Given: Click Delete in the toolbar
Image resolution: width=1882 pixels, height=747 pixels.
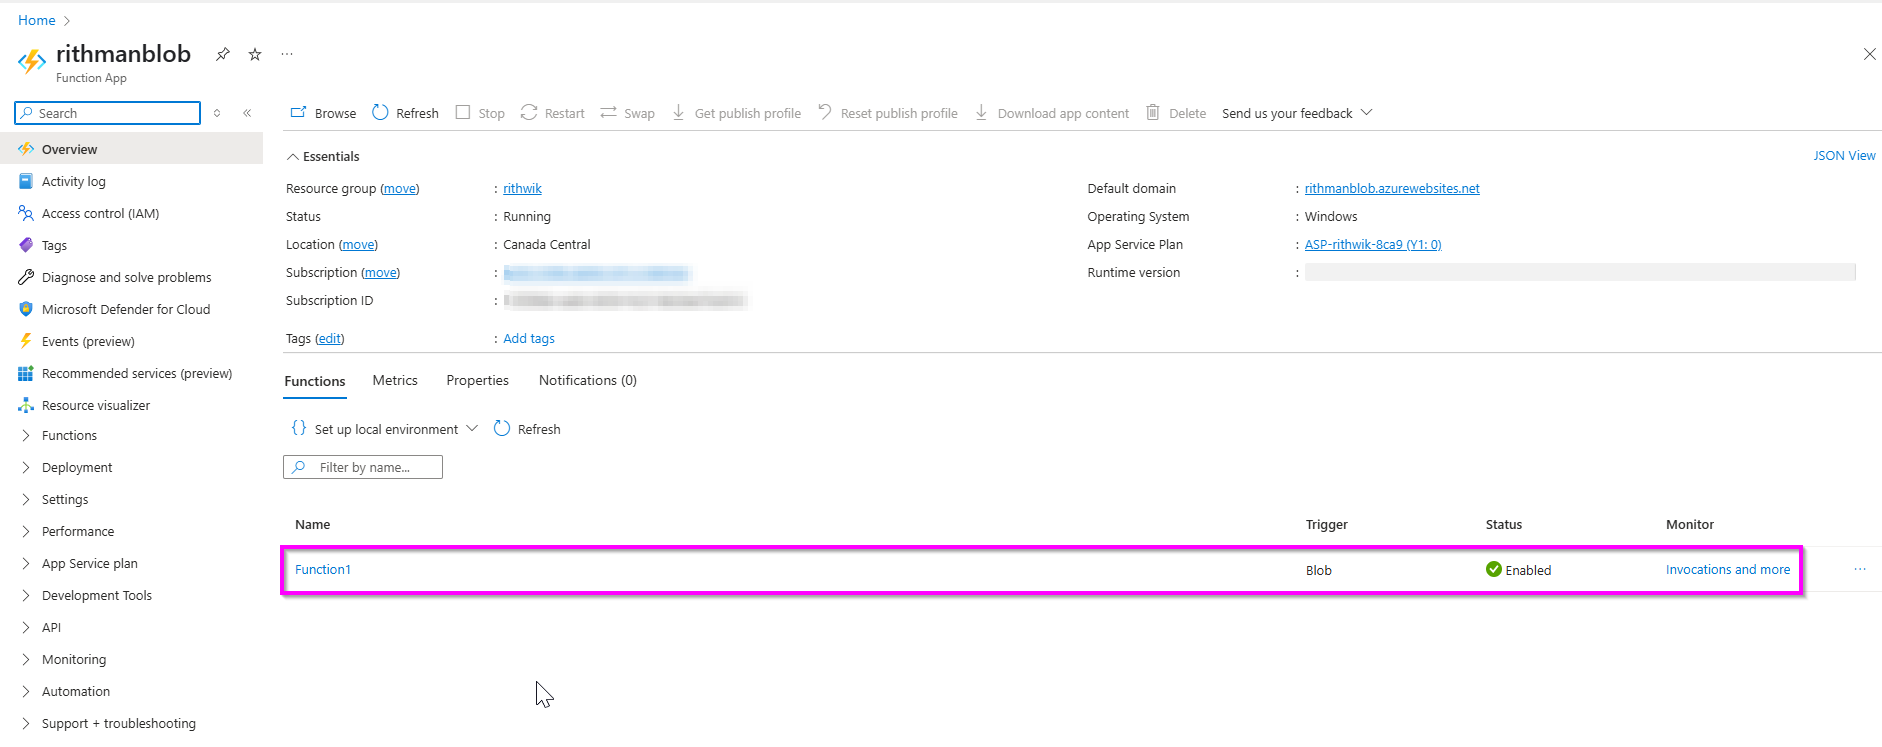Looking at the screenshot, I should 1176,113.
